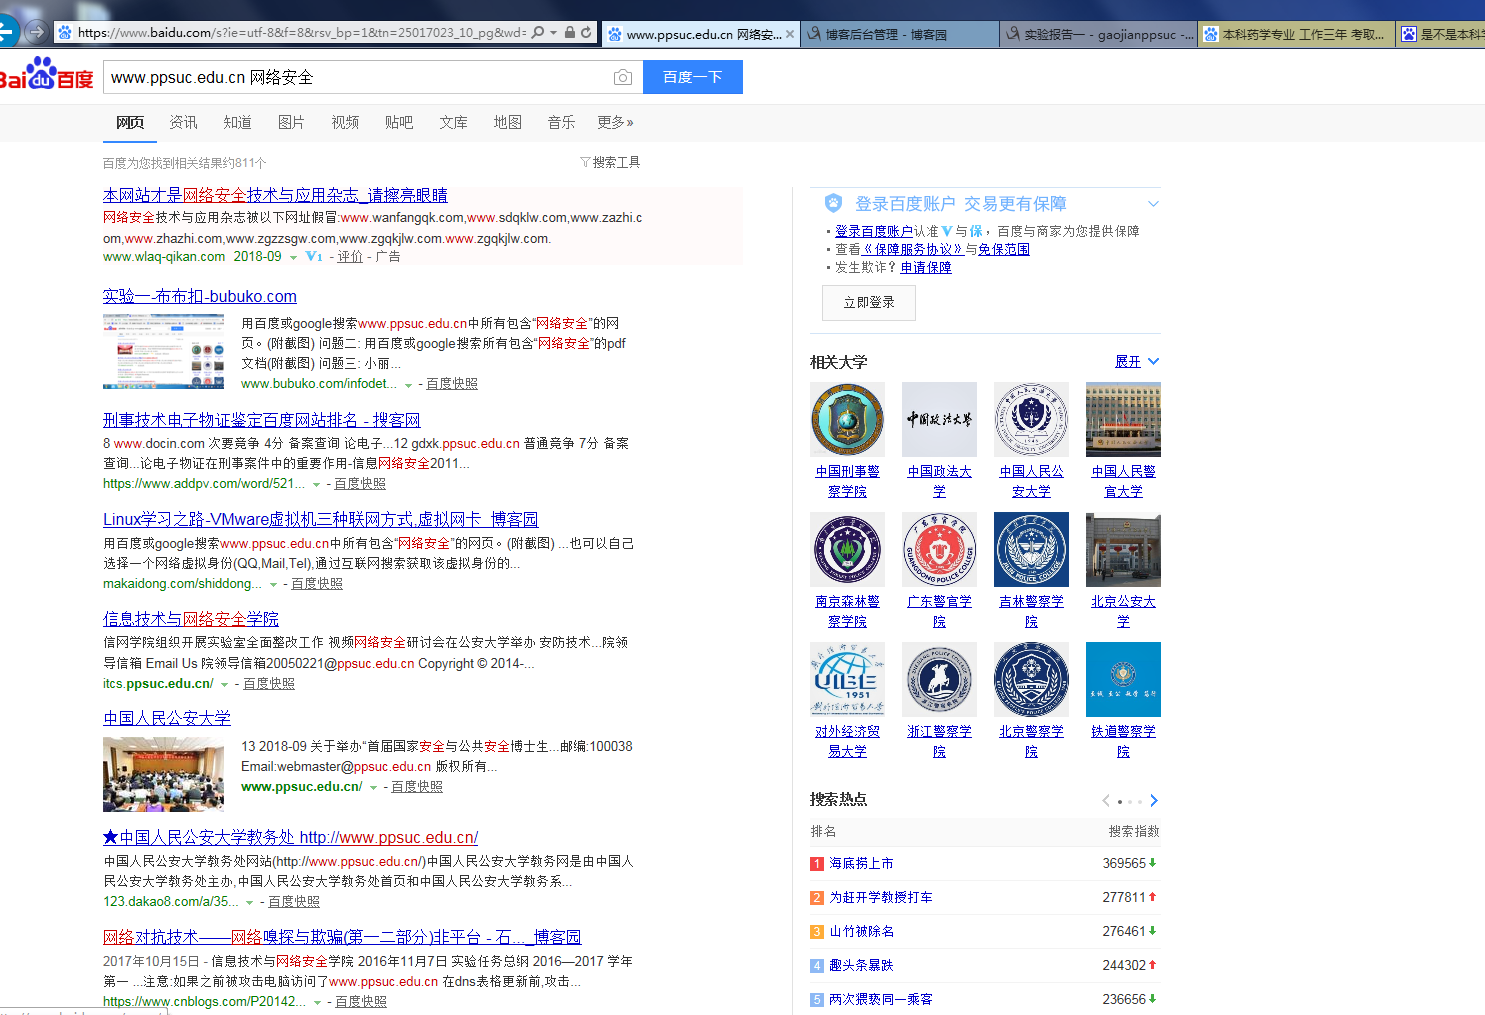This screenshot has height=1015, width=1485.
Task: Click the 中国人民公安大学 emblem image
Action: pos(1031,419)
